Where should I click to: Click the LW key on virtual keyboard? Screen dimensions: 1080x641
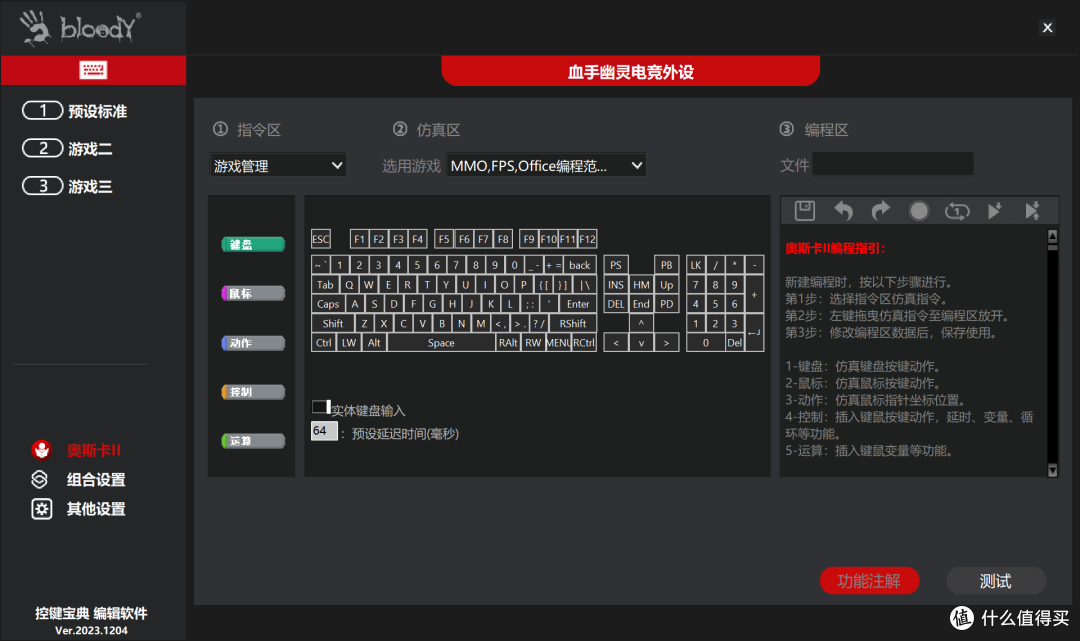click(x=349, y=342)
